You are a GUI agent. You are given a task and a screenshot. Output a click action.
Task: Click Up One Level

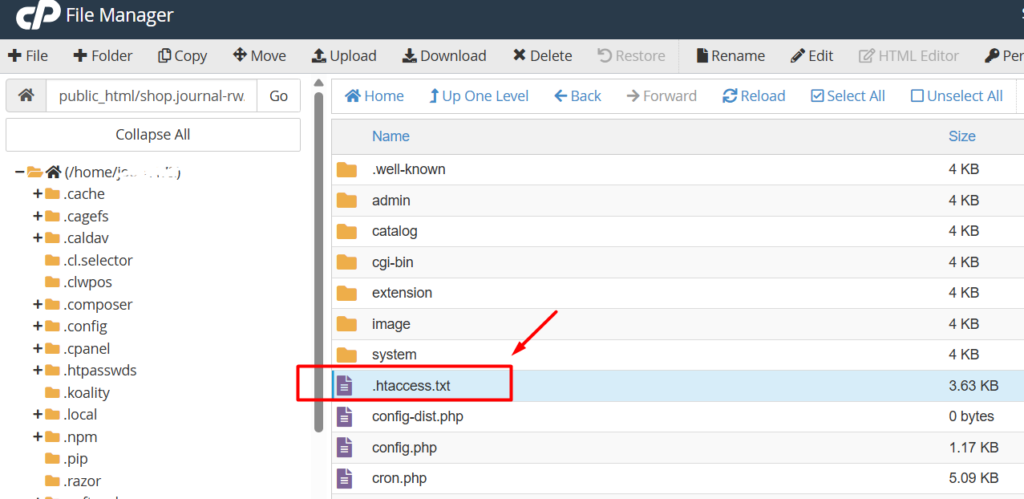point(479,96)
